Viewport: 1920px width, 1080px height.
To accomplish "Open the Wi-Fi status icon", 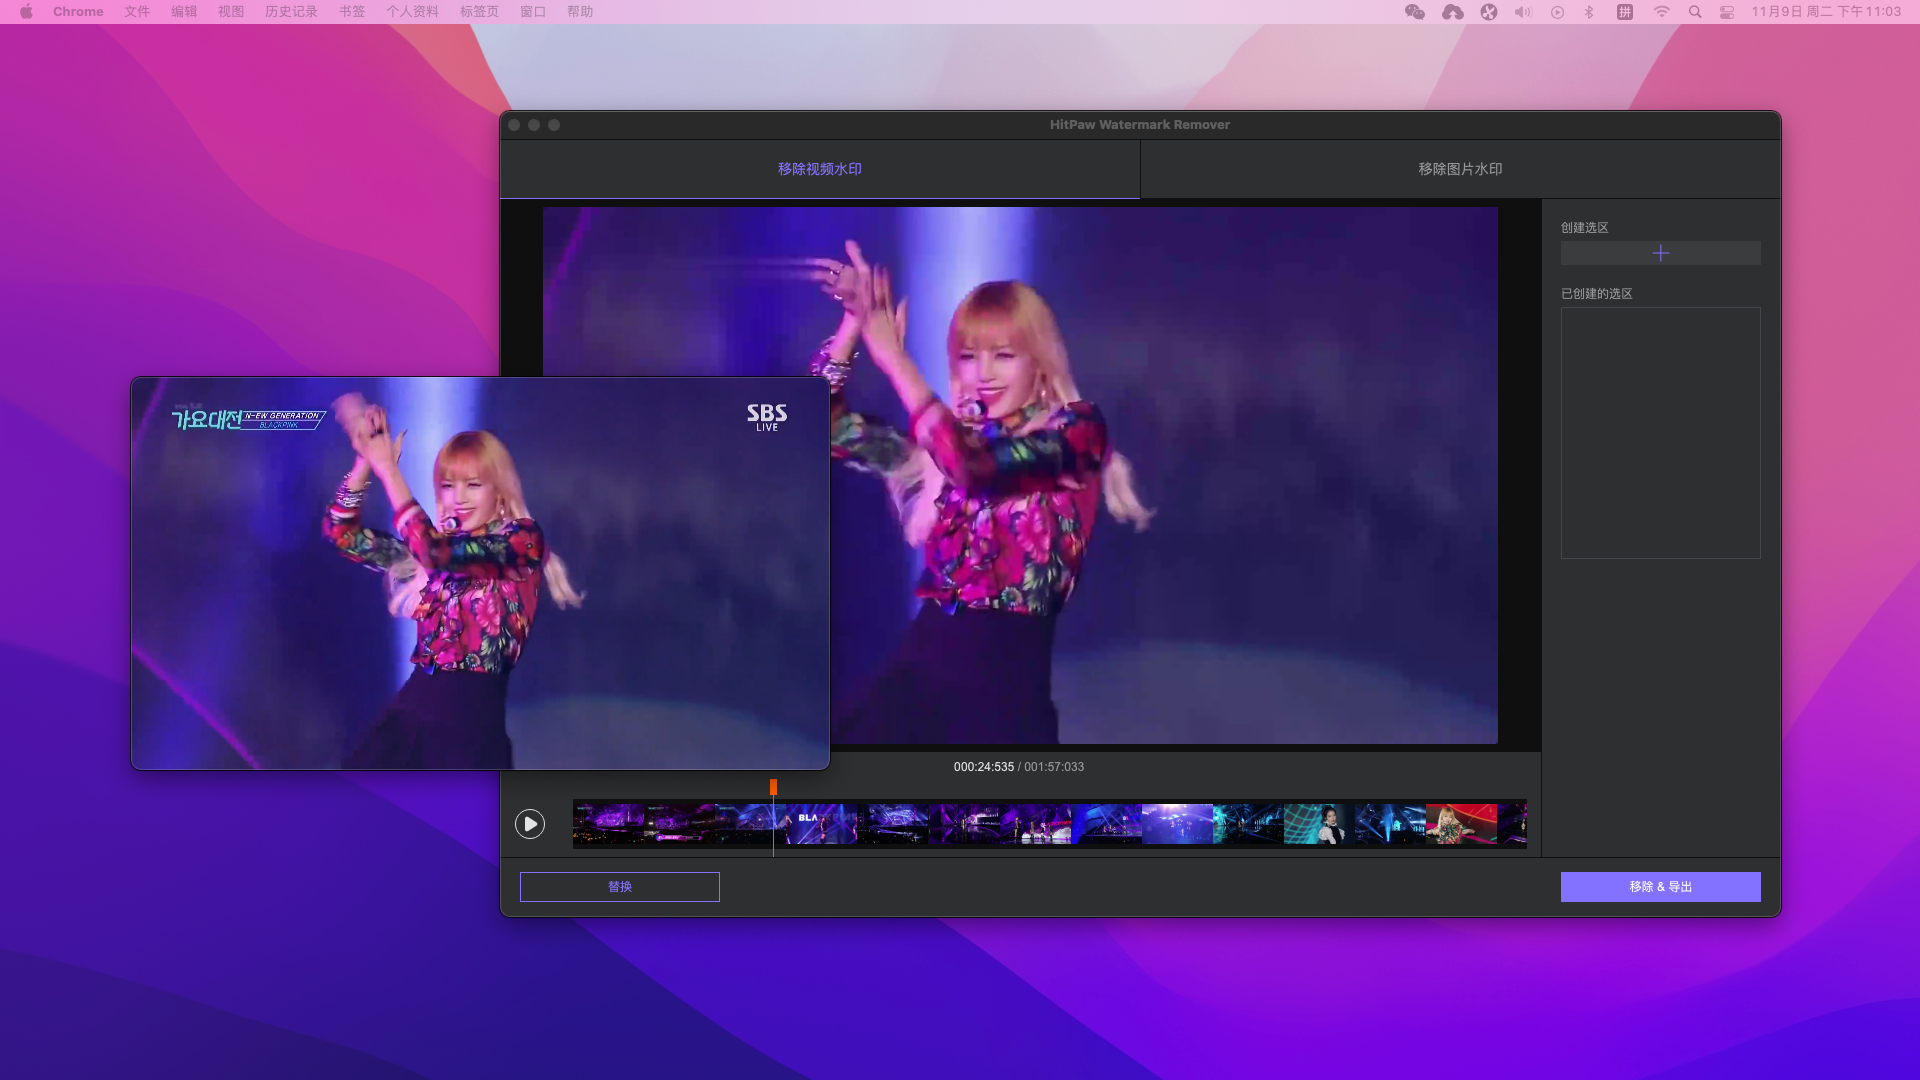I will point(1661,12).
